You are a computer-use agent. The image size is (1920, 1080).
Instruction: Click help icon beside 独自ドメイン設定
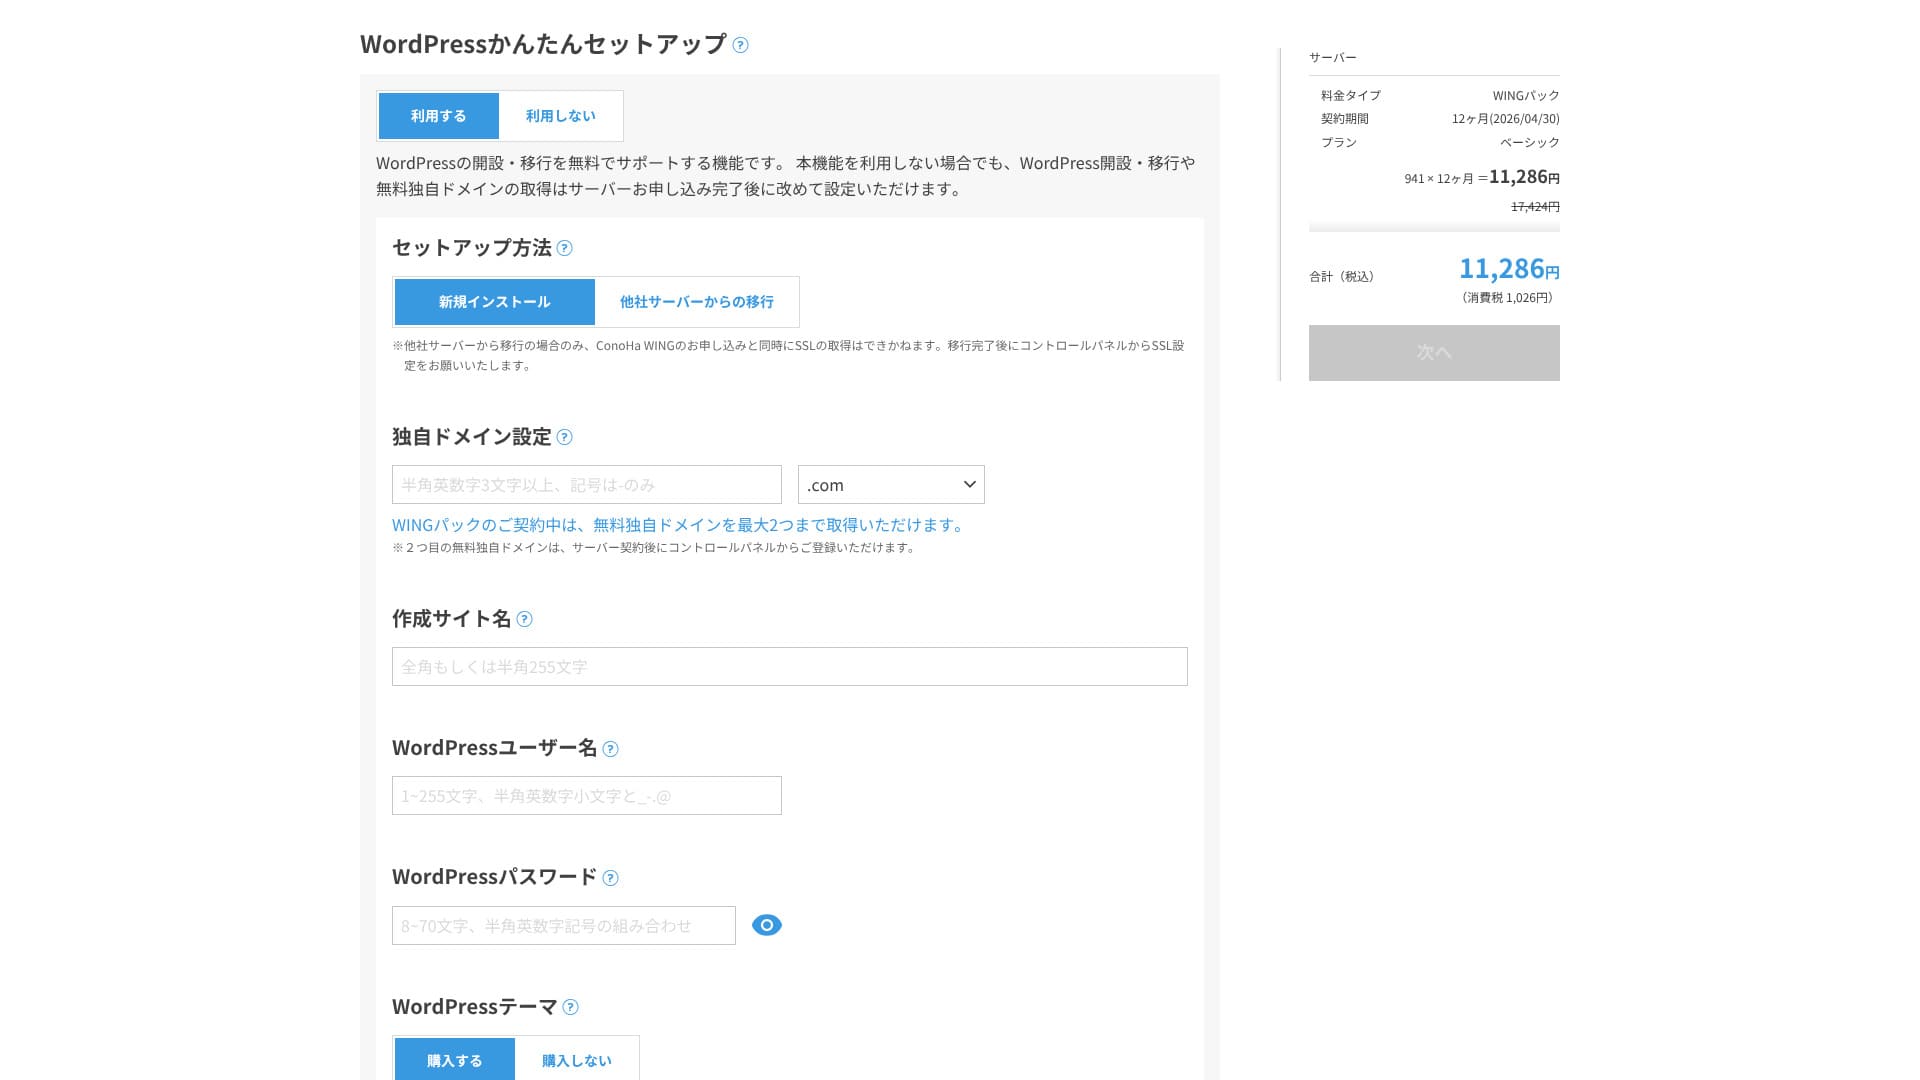564,437
